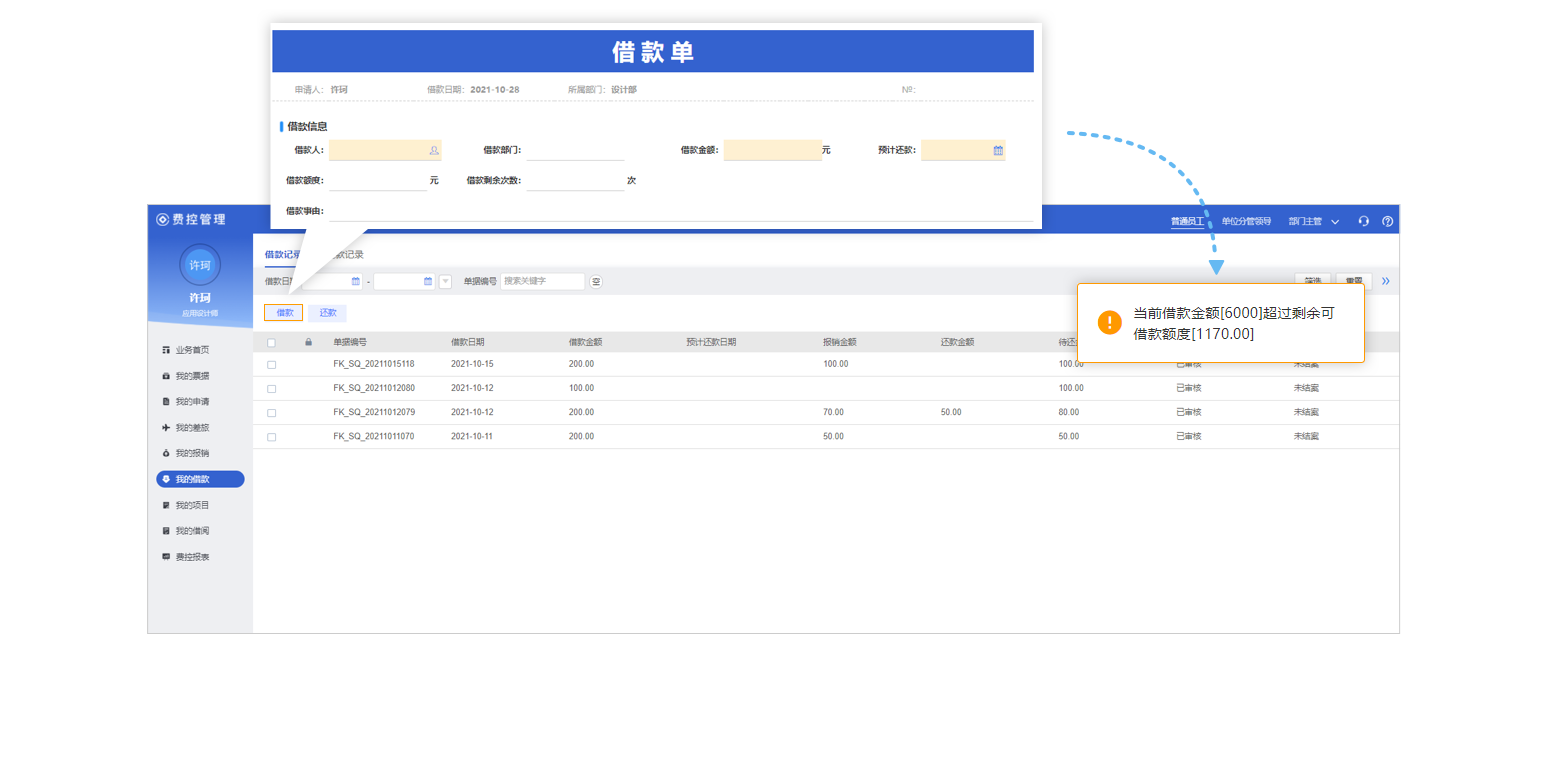Image resolution: width=1550 pixels, height=773 pixels.
Task: Toggle the select-all checkbox in table header
Action: click(271, 342)
